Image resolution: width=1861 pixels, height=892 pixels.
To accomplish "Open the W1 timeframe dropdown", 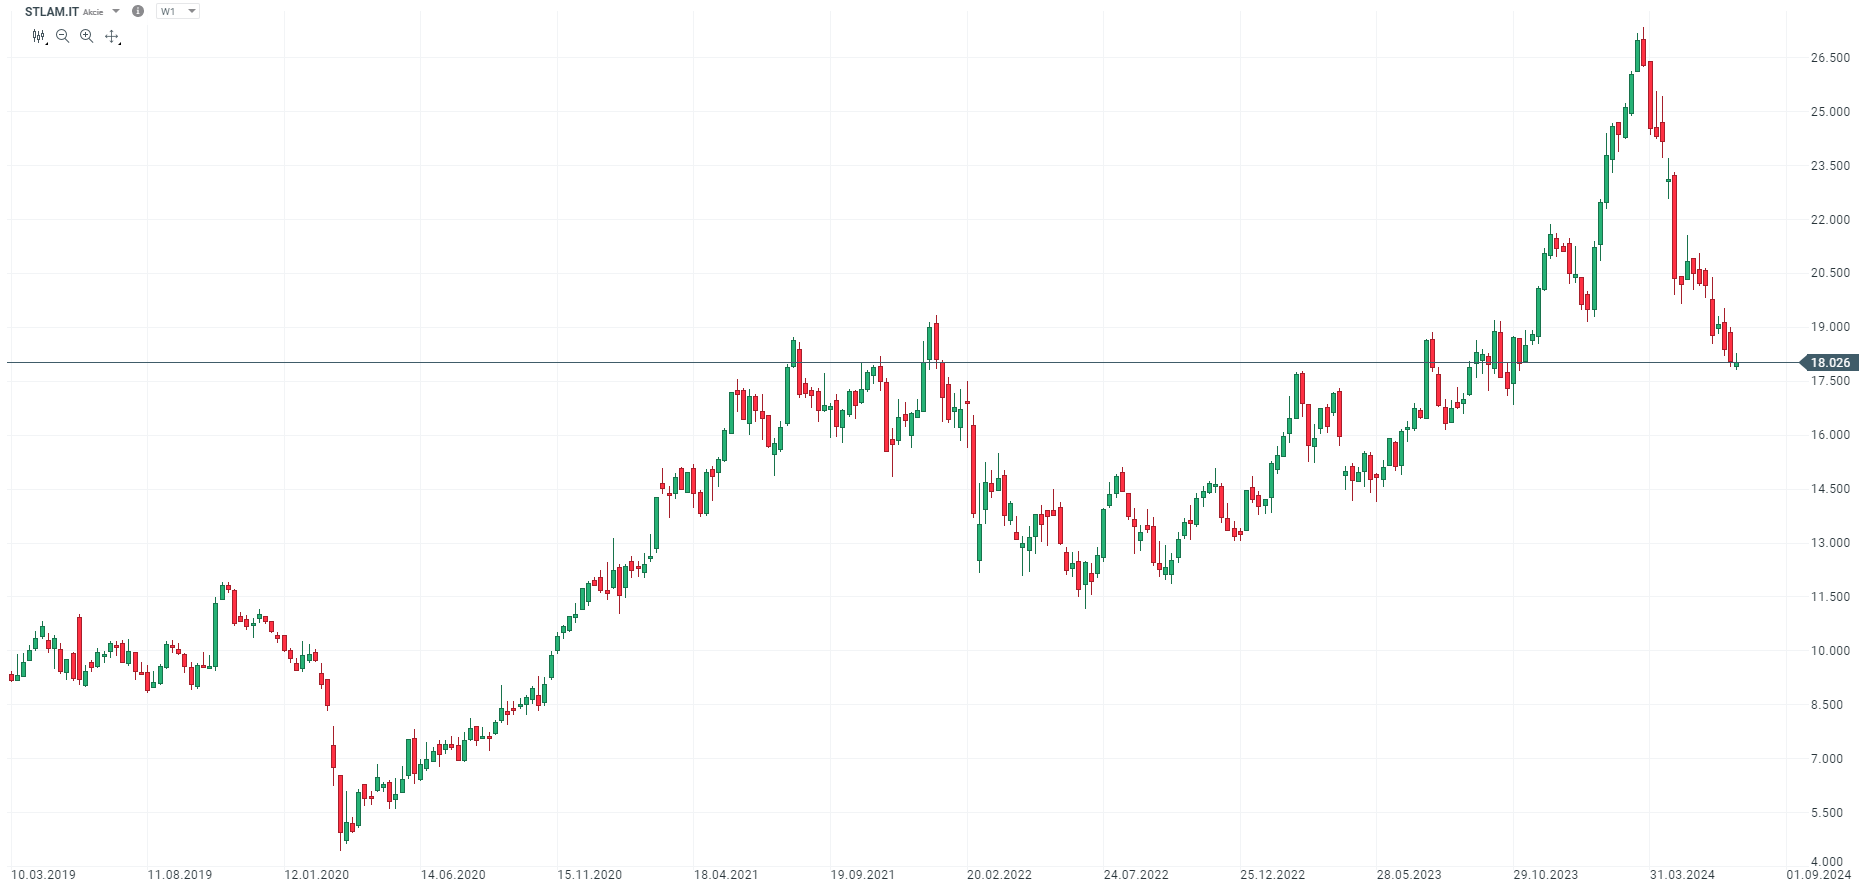I will click(x=178, y=11).
